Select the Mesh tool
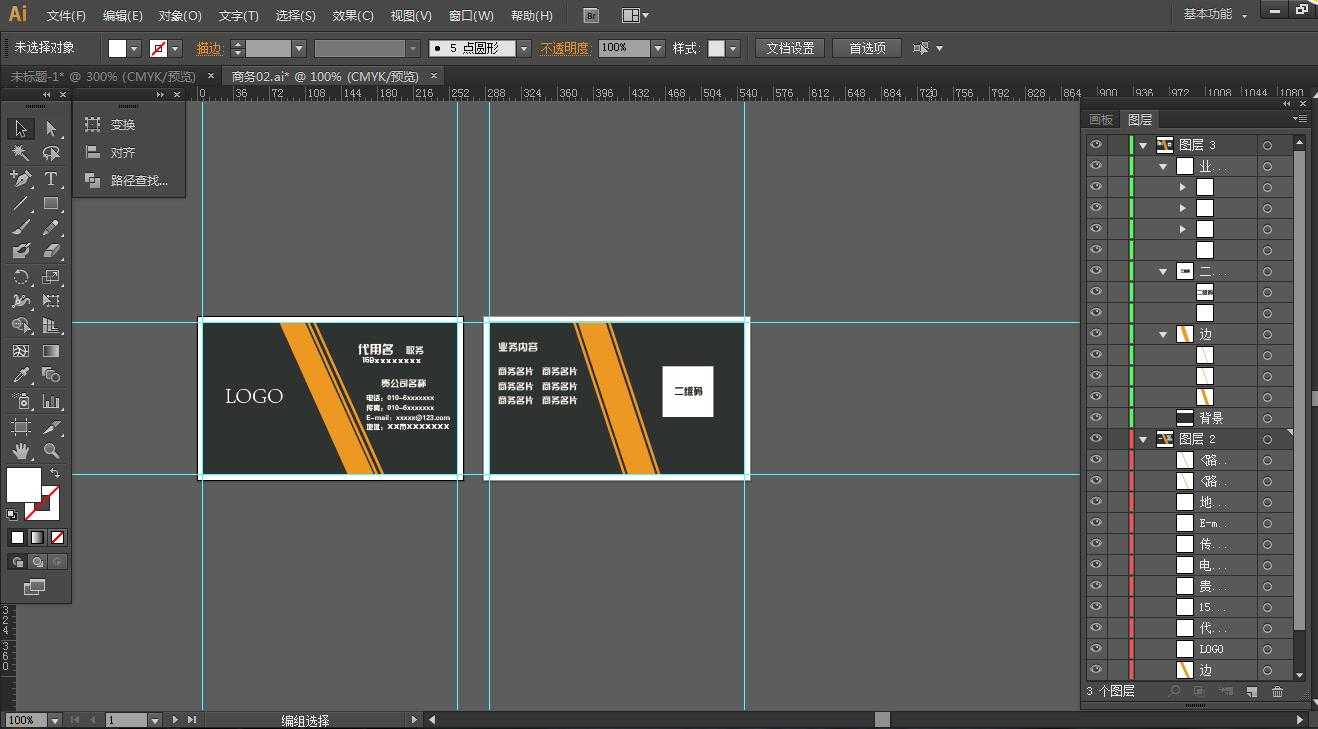 click(21, 351)
